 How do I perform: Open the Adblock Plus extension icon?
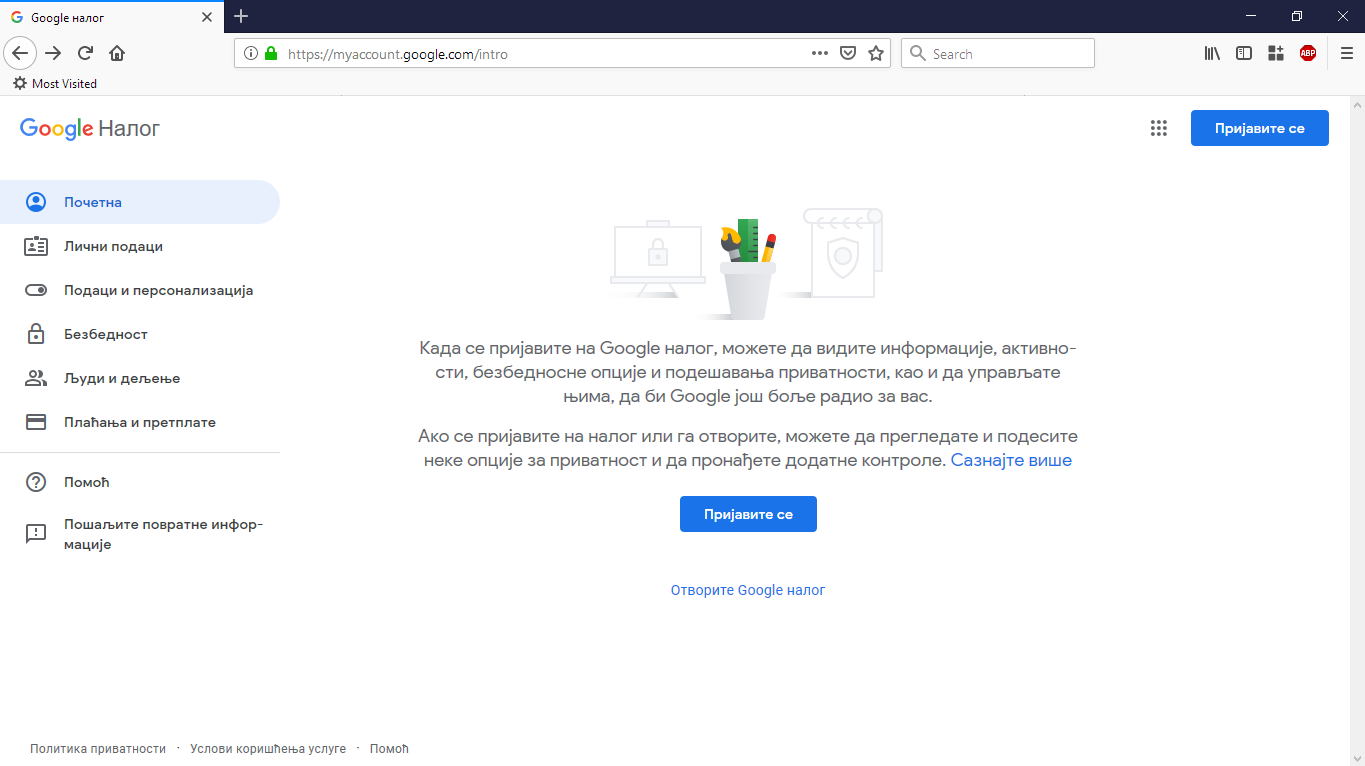(x=1307, y=54)
